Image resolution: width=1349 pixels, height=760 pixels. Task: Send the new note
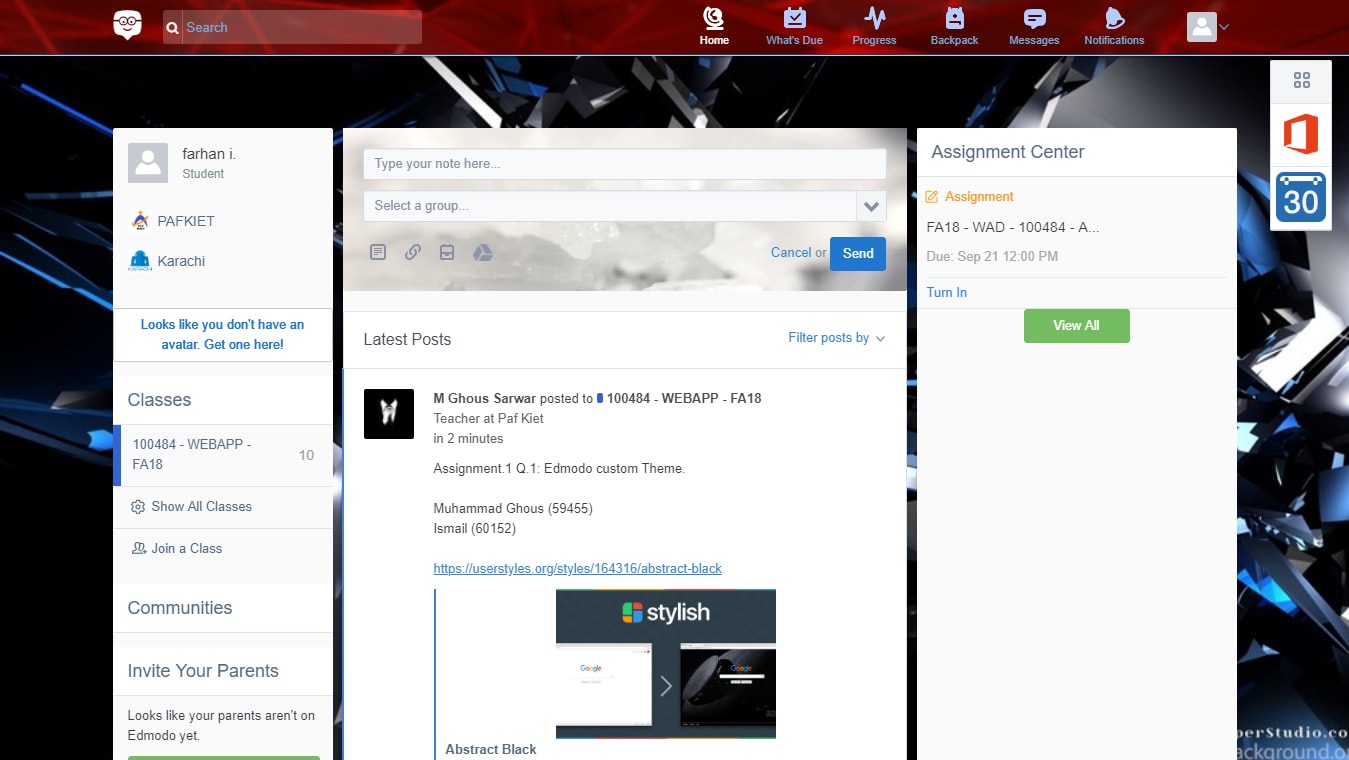click(857, 253)
